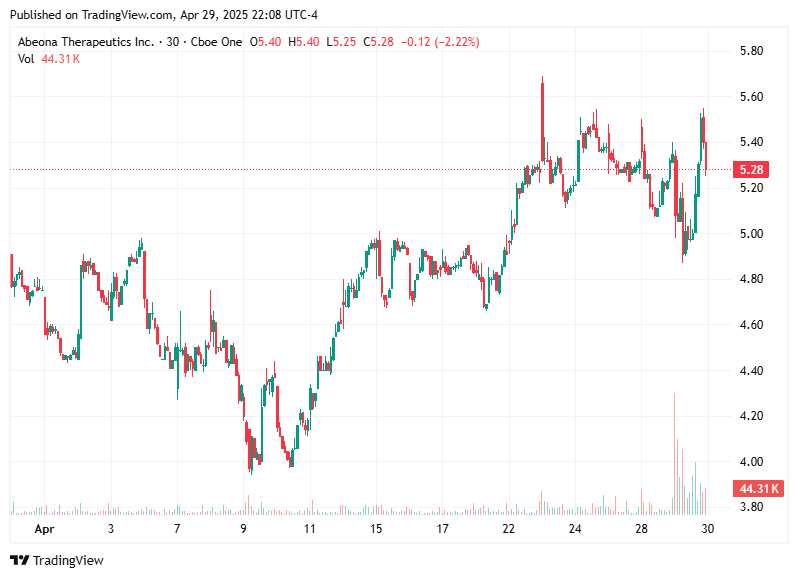
Task: Click the H5.40 high value
Action: click(304, 42)
